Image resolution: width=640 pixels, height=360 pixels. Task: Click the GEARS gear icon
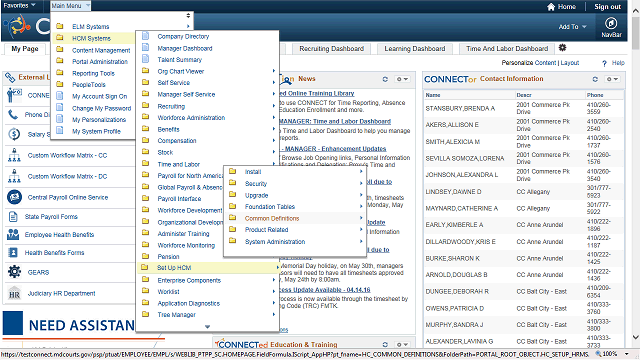[x=14, y=271]
